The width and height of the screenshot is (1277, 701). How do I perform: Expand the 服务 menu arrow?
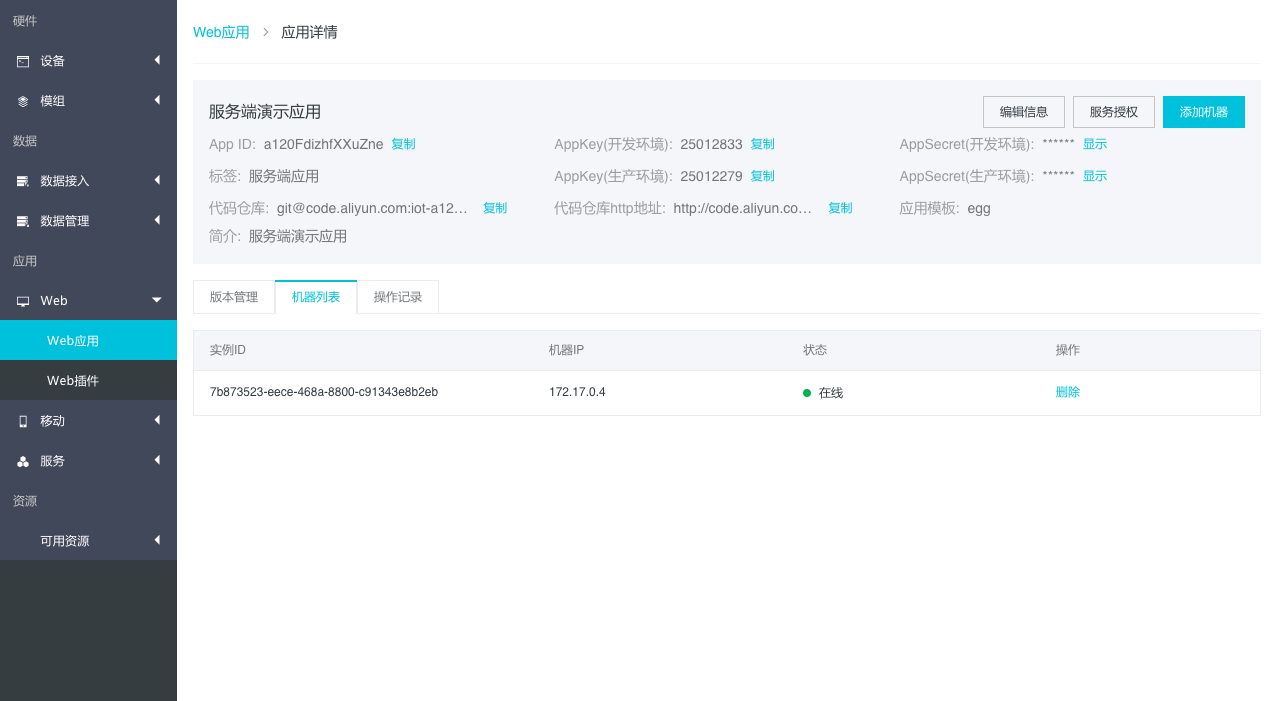coord(157,460)
